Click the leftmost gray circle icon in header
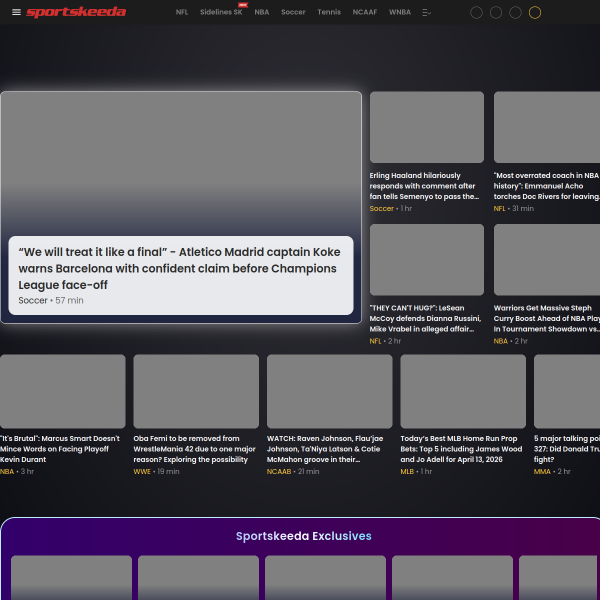The height and width of the screenshot is (600, 600). (476, 13)
